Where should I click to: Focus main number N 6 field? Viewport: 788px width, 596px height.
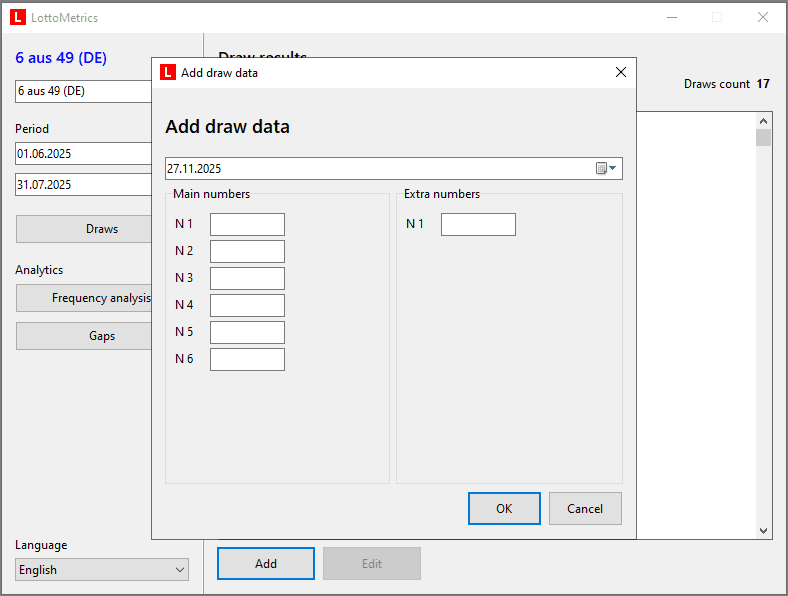point(247,359)
